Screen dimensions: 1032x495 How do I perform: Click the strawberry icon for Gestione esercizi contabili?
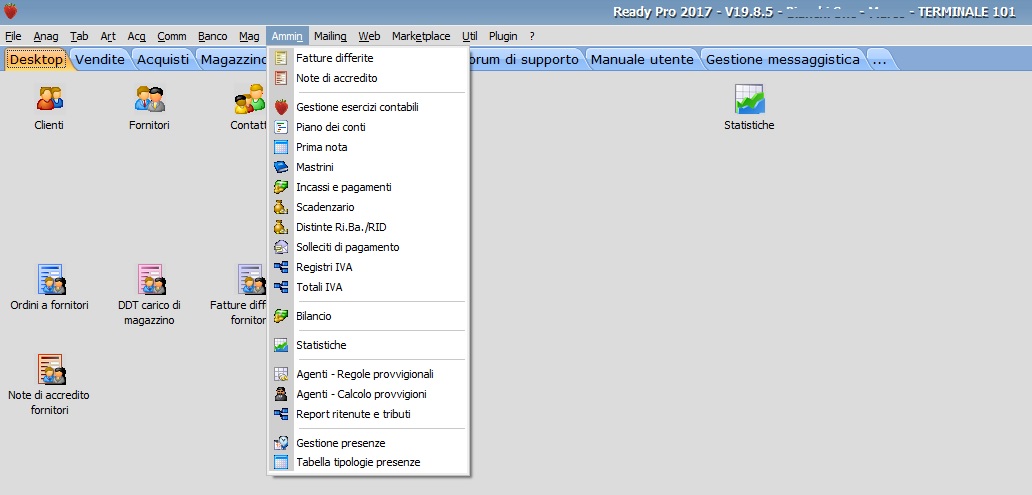pos(281,107)
